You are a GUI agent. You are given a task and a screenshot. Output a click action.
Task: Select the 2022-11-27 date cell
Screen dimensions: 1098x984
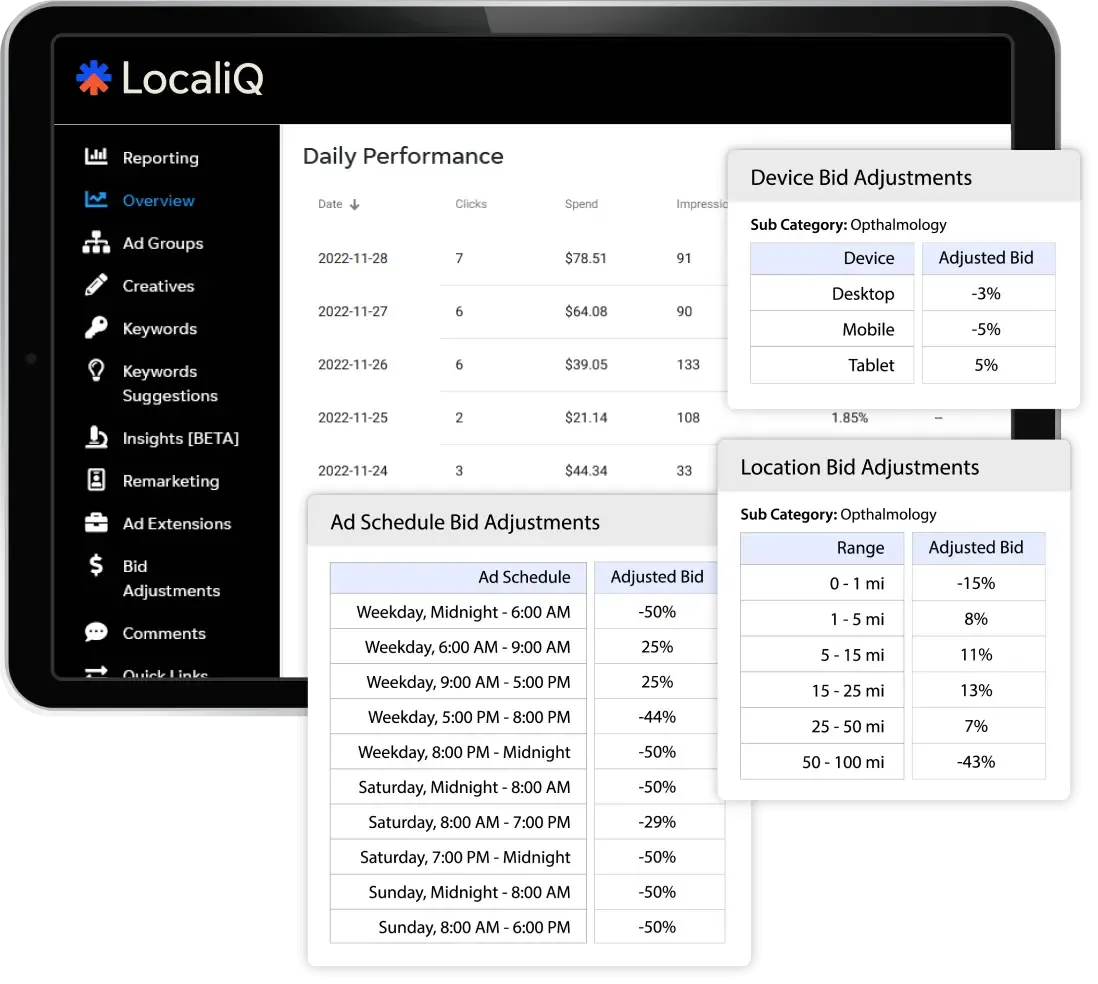click(353, 311)
